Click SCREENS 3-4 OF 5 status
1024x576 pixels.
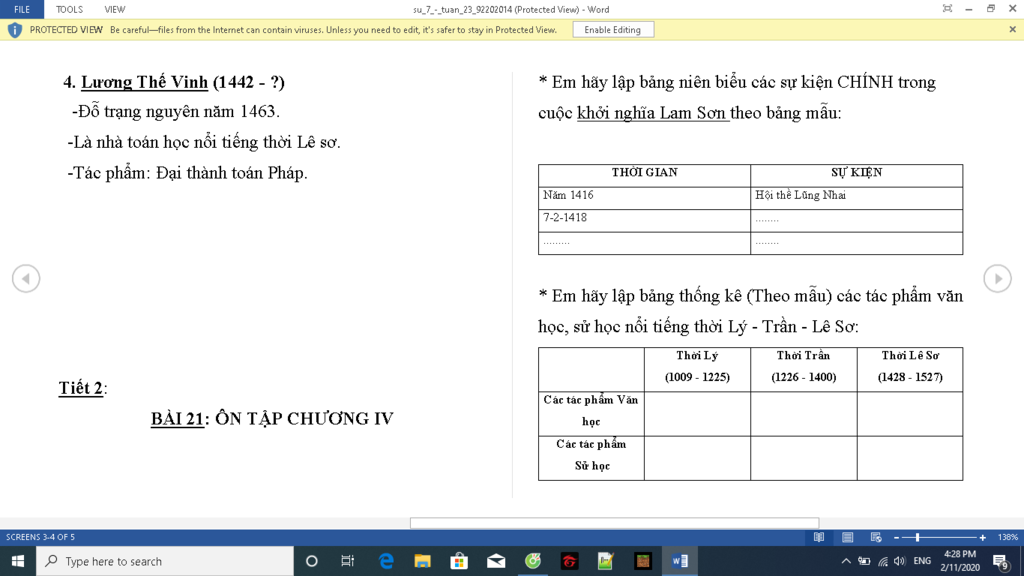[x=40, y=537]
